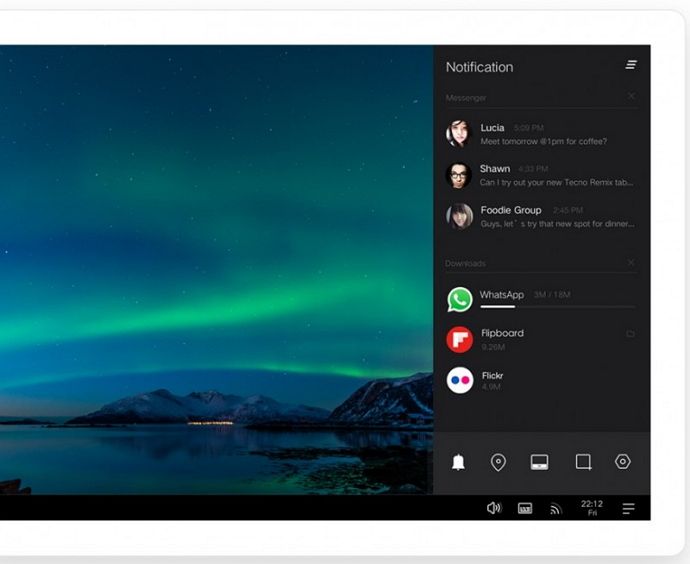
Task: Select the Flickr download entry name
Action: (492, 376)
